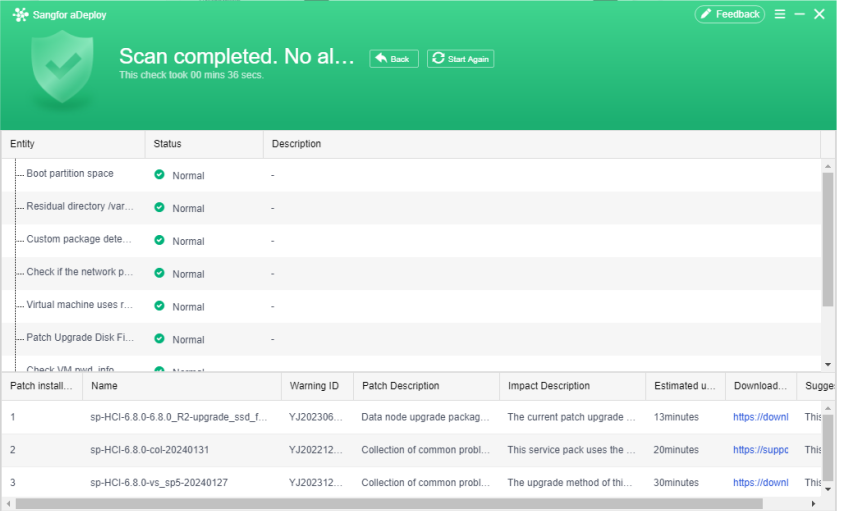Click the status icon for Virtual machine row
Viewport: 841px width, 511px height.
(159, 306)
